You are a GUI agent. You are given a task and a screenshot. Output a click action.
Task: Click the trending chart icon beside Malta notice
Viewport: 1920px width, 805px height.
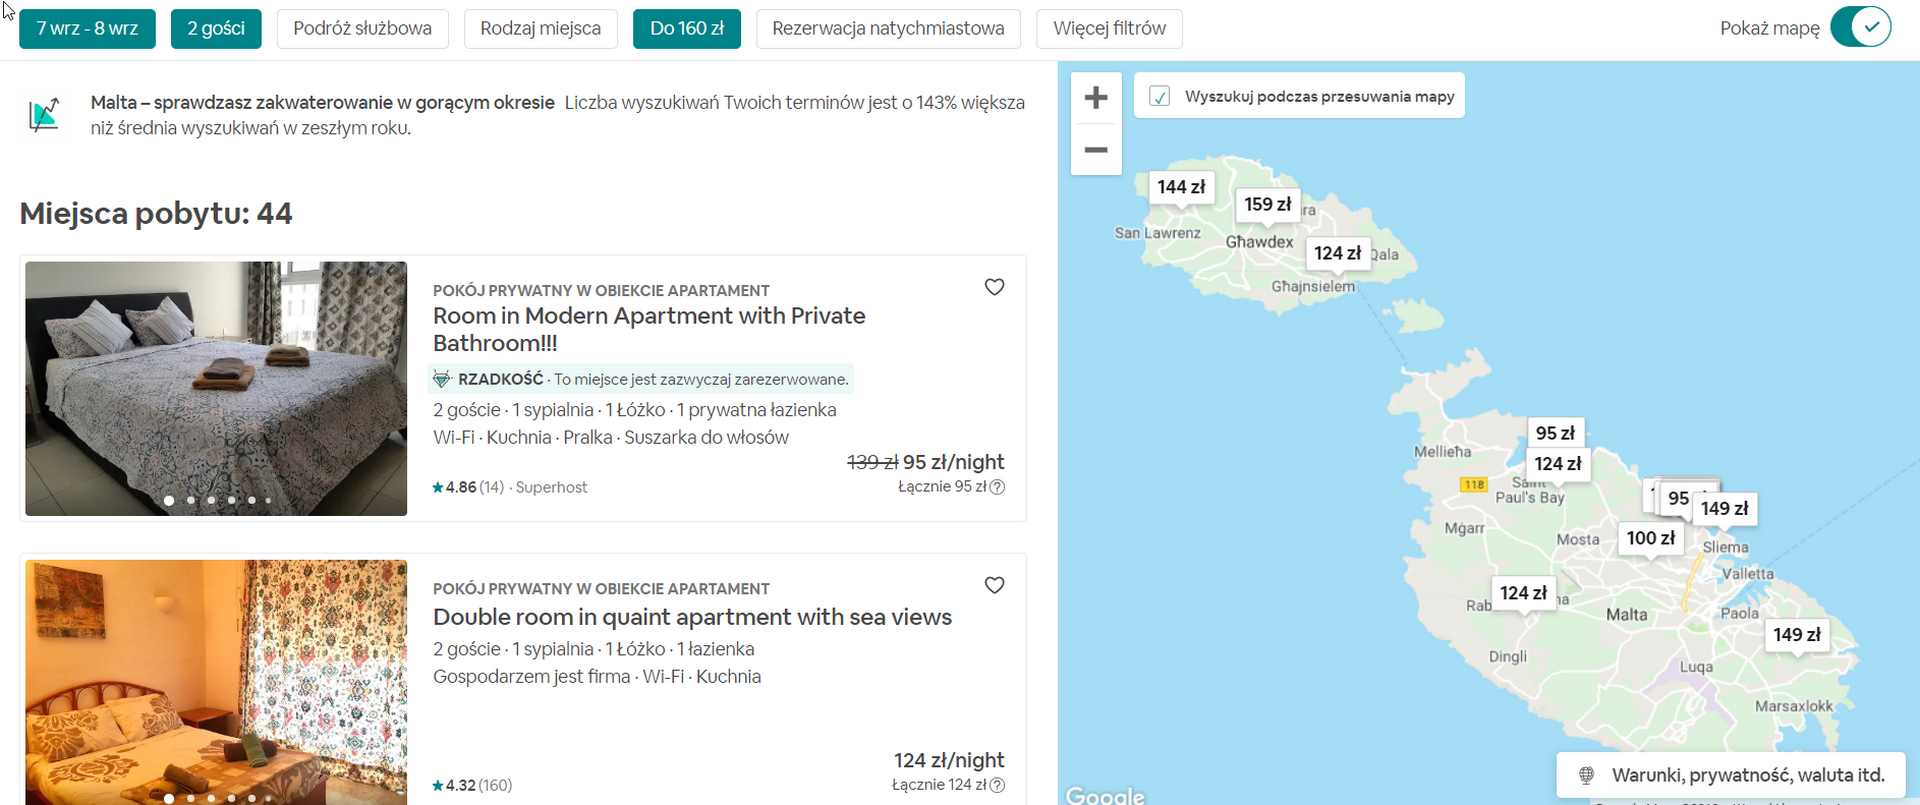[x=44, y=115]
